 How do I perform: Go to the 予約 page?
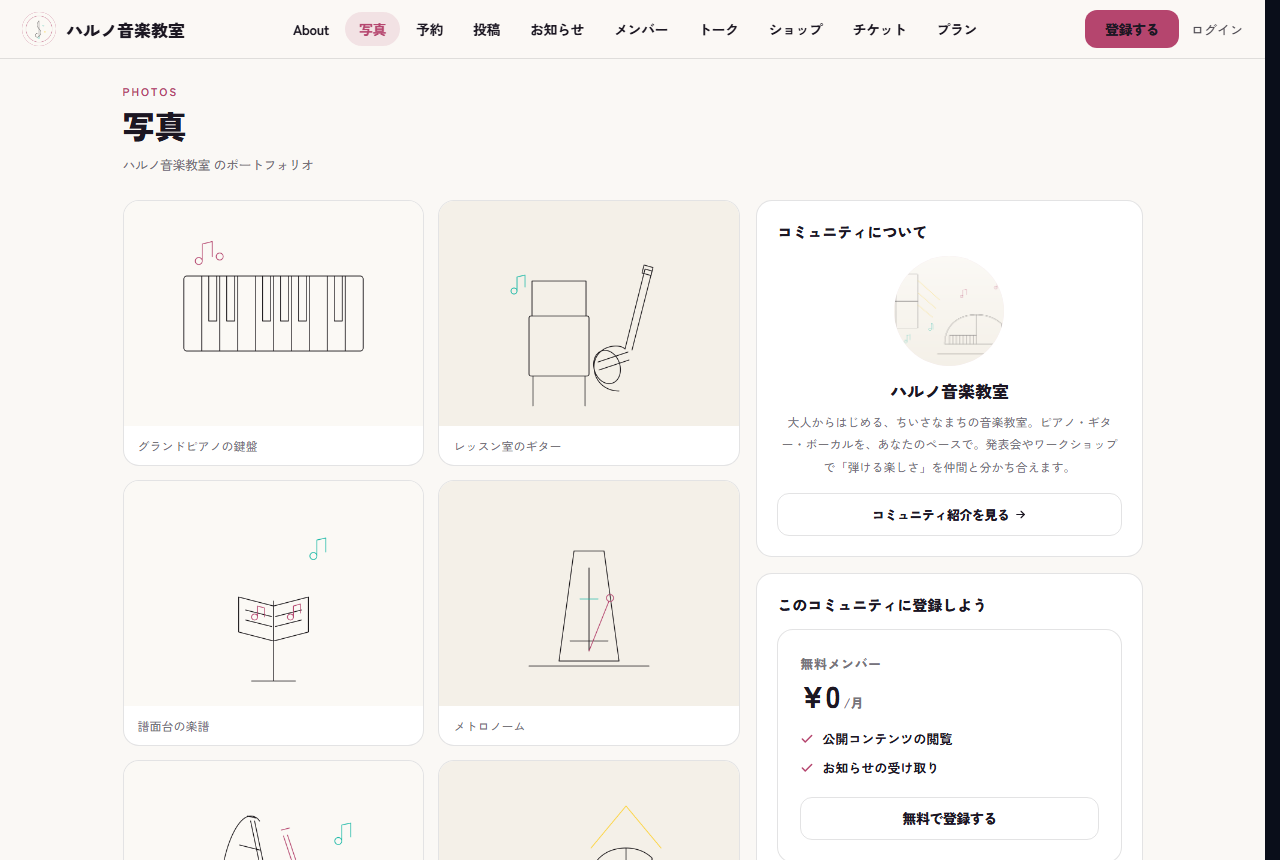click(430, 30)
